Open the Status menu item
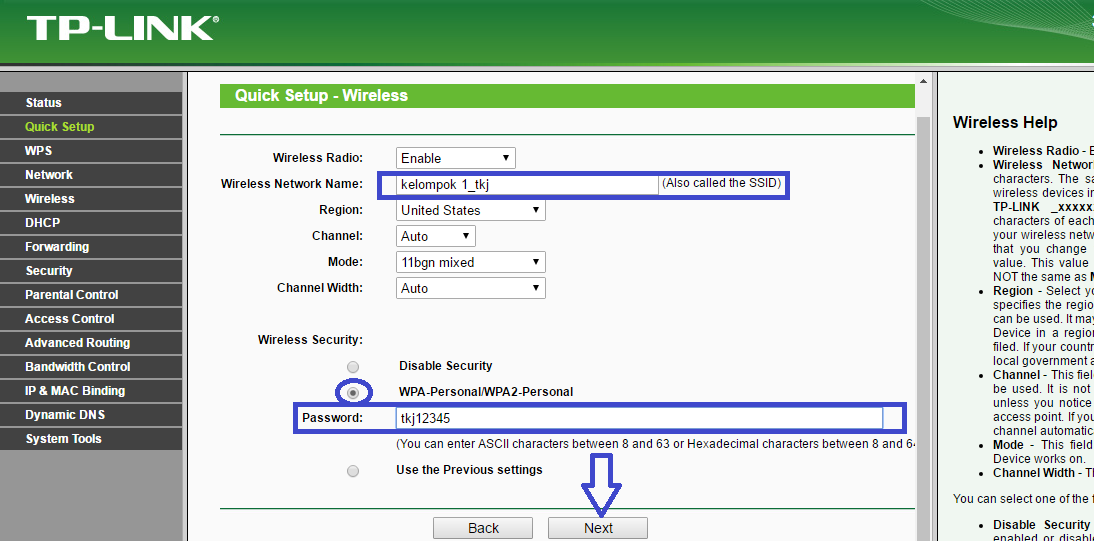Screen dimensions: 1094x541 click(x=91, y=103)
